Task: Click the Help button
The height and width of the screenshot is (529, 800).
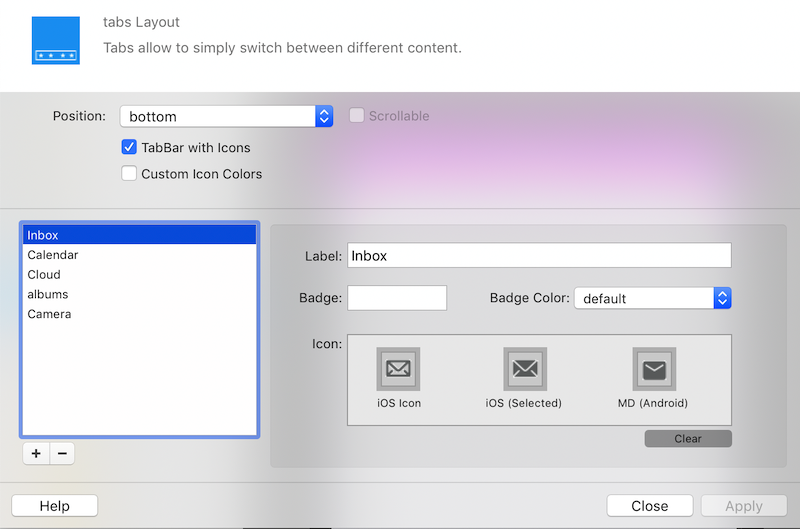Action: tap(55, 506)
